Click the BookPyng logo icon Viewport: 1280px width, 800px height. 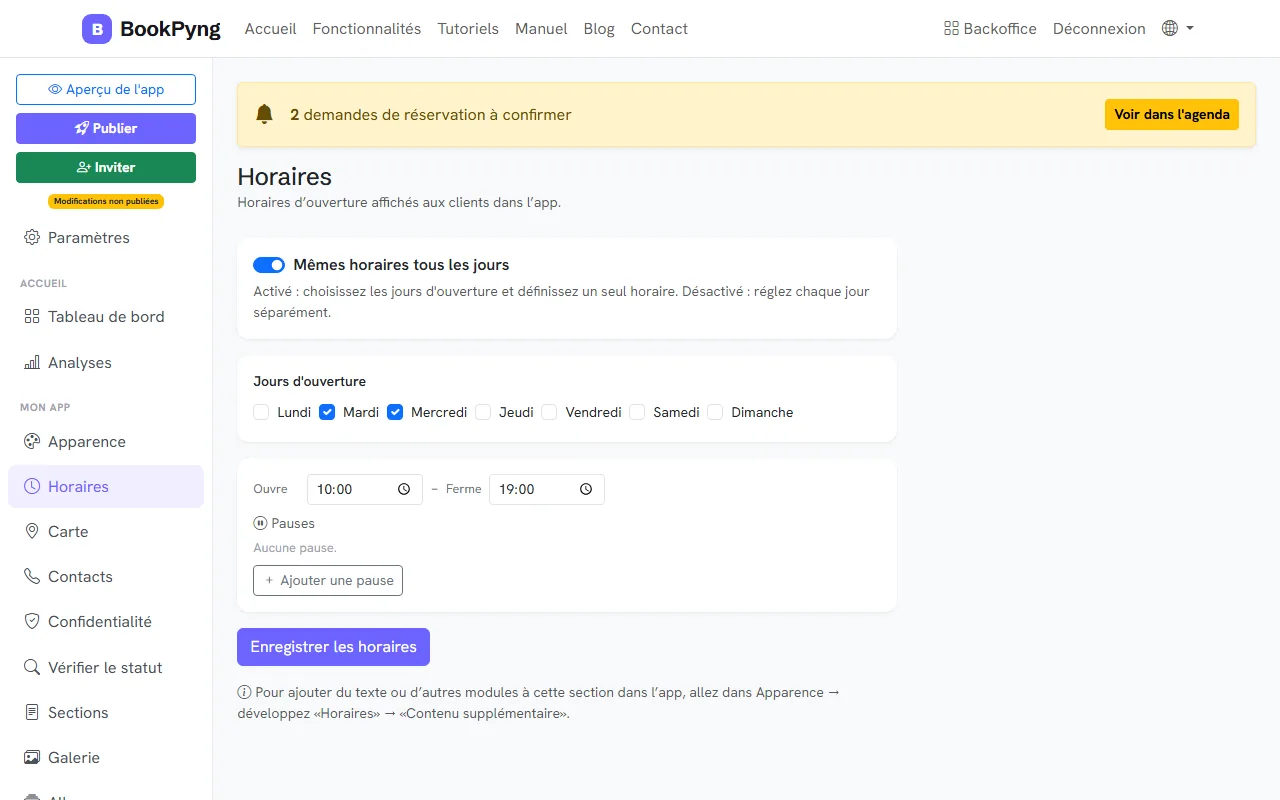pyautogui.click(x=97, y=29)
